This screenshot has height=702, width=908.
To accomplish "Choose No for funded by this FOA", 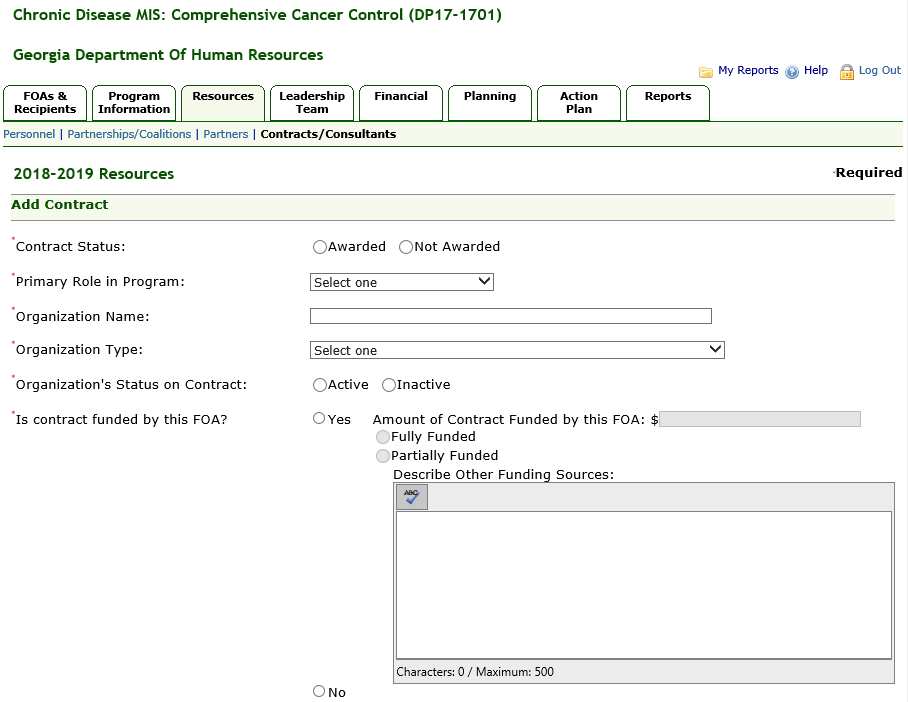I will pyautogui.click(x=320, y=691).
